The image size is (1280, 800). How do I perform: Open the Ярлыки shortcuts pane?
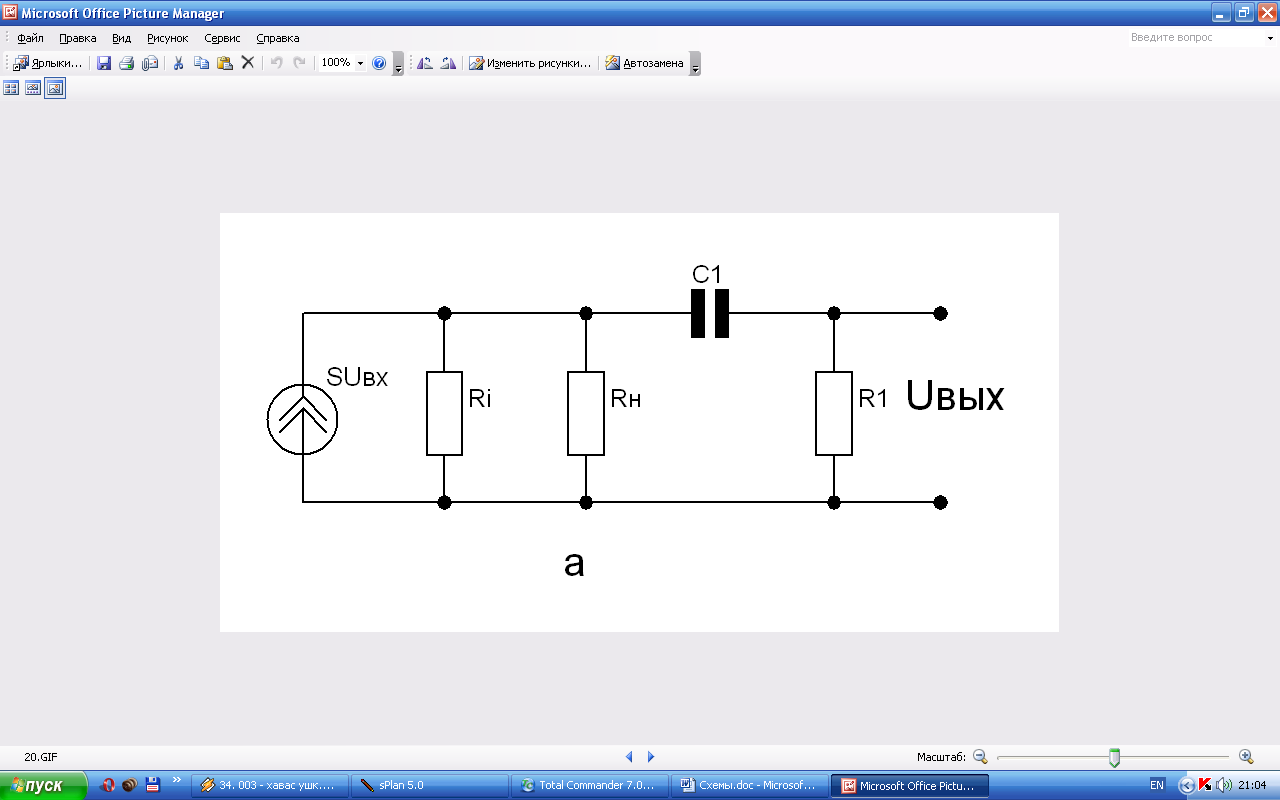(x=48, y=63)
